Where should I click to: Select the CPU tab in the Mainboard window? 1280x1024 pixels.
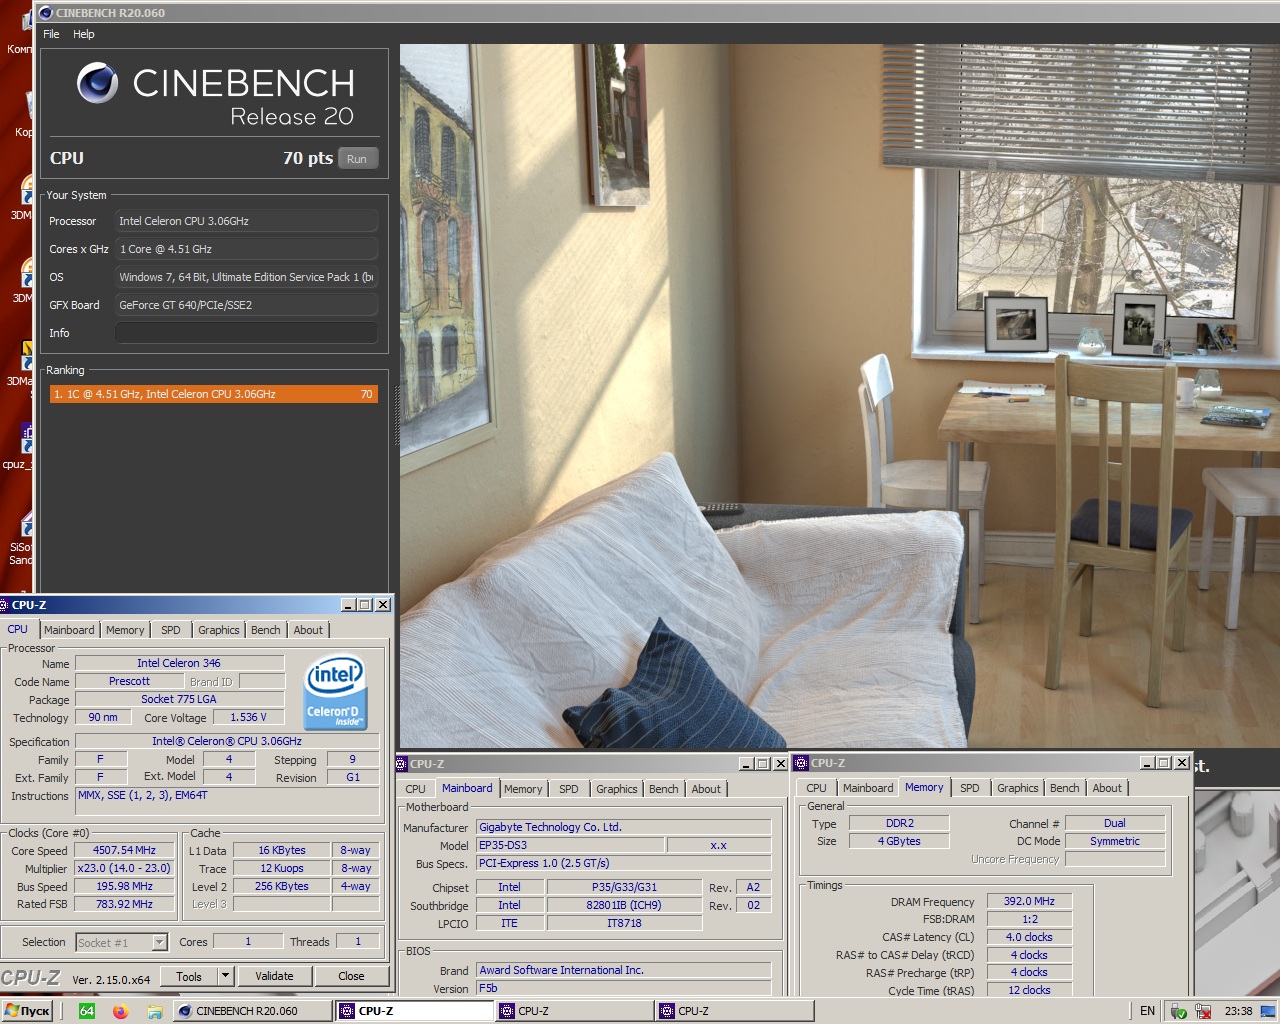(415, 789)
